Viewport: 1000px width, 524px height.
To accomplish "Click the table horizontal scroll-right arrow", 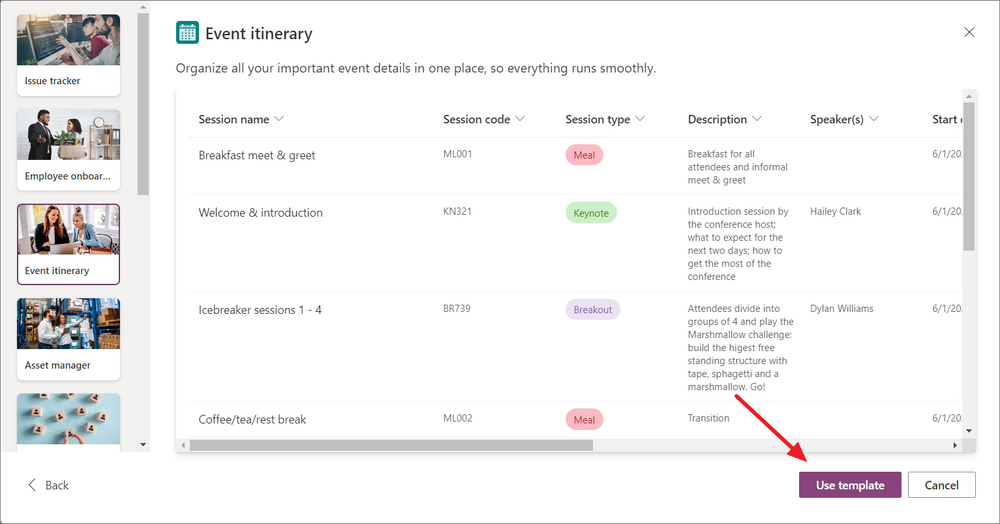I will coord(955,445).
